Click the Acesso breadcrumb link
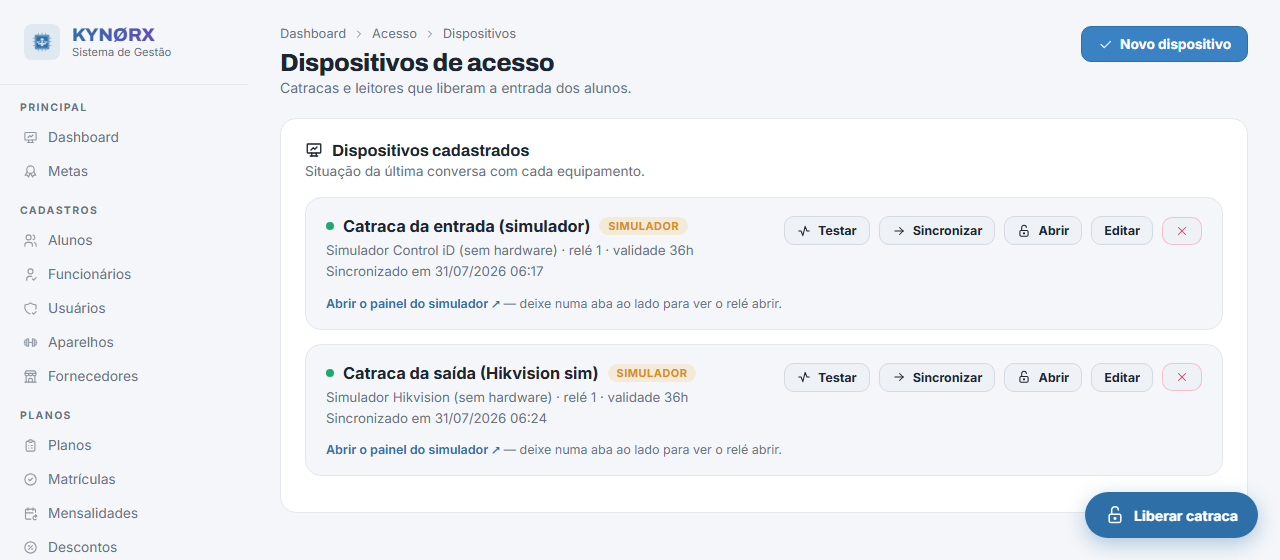This screenshot has height=560, width=1280. click(x=394, y=34)
